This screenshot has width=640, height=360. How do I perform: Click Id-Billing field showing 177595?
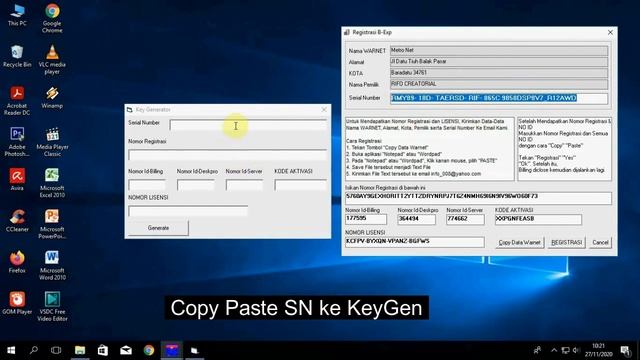366,219
